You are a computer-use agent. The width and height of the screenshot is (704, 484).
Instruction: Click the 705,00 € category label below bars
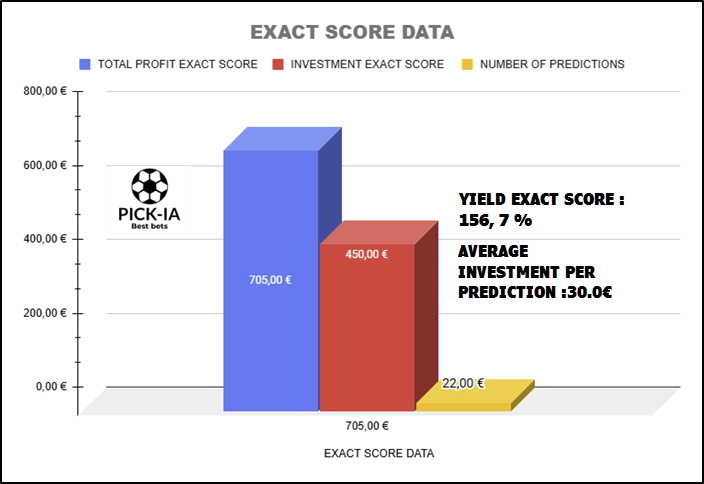coord(367,426)
